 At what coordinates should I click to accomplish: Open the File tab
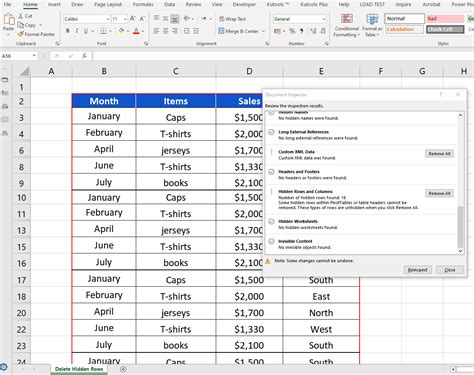pyautogui.click(x=7, y=4)
